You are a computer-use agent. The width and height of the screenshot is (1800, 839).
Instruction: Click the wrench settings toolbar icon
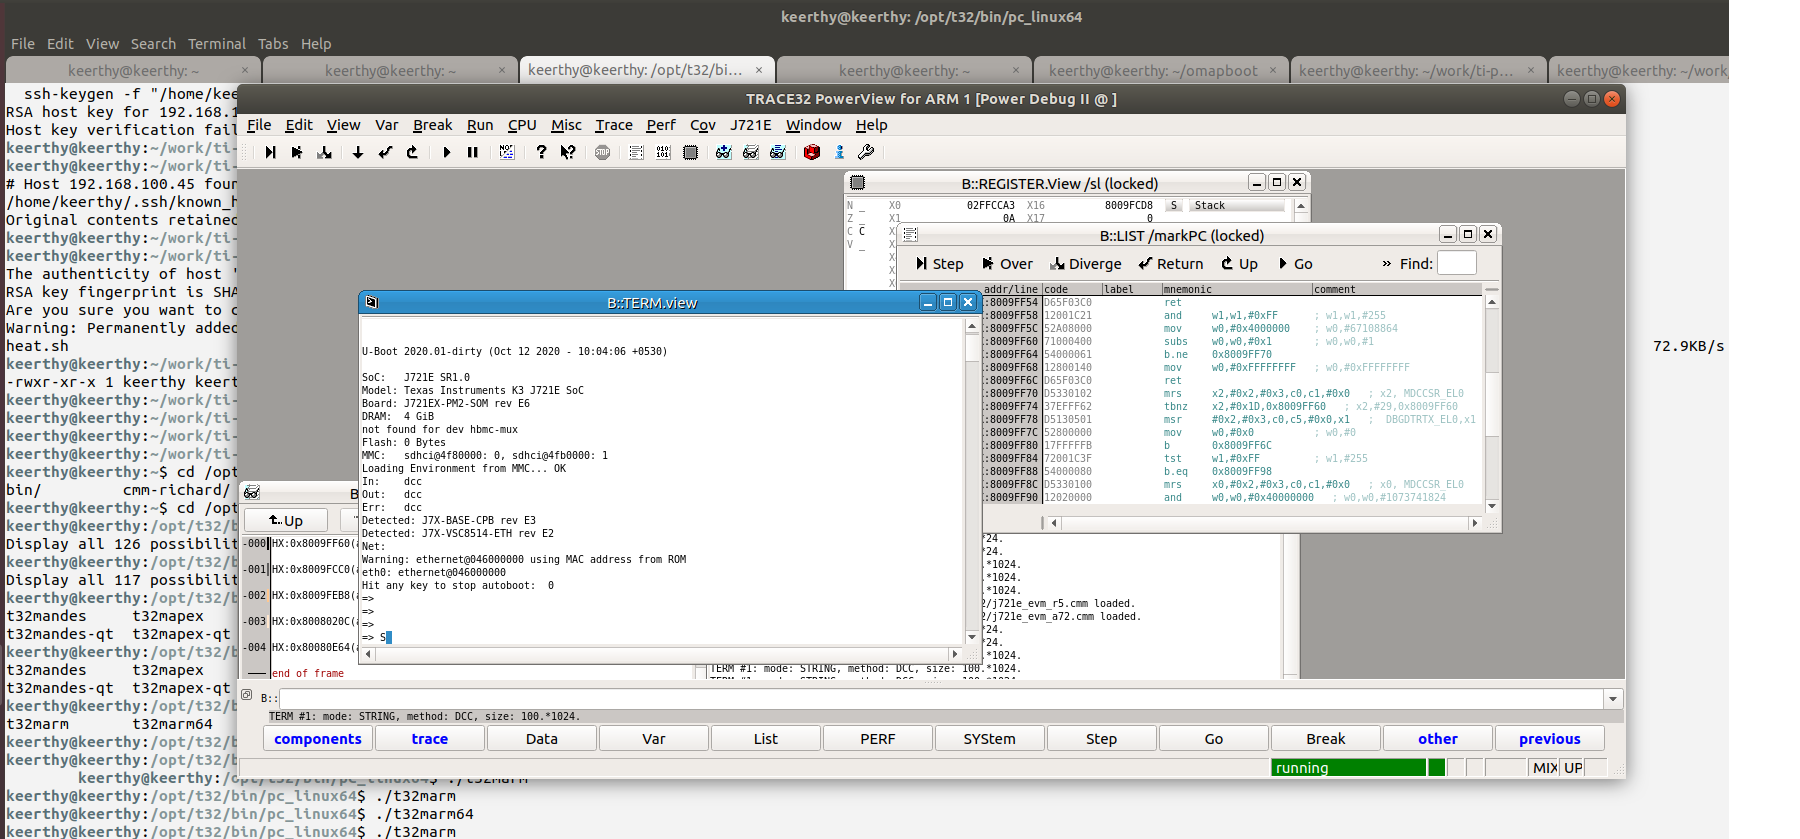866,152
